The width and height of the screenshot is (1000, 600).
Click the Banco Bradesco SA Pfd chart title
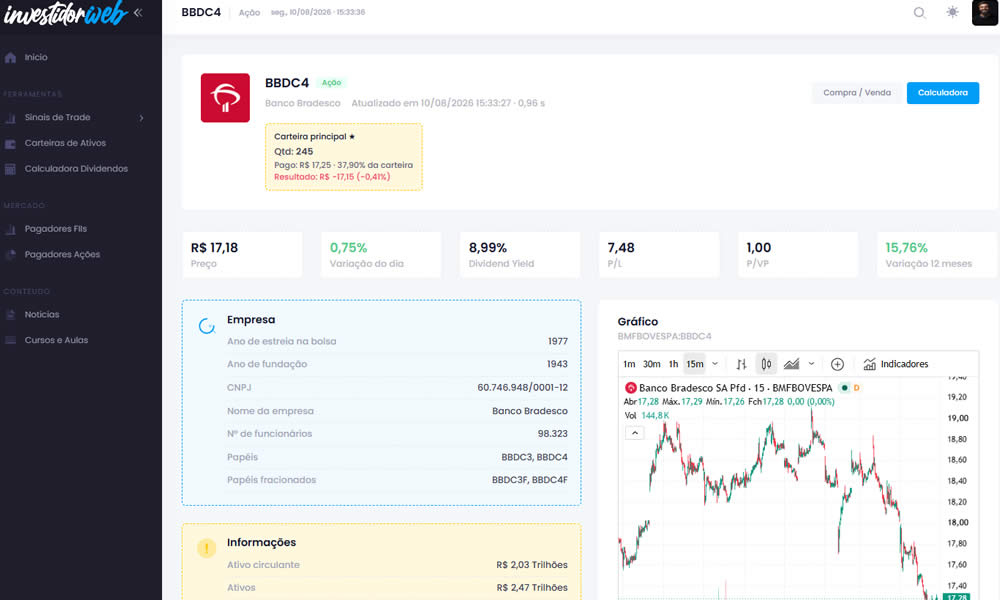click(735, 388)
